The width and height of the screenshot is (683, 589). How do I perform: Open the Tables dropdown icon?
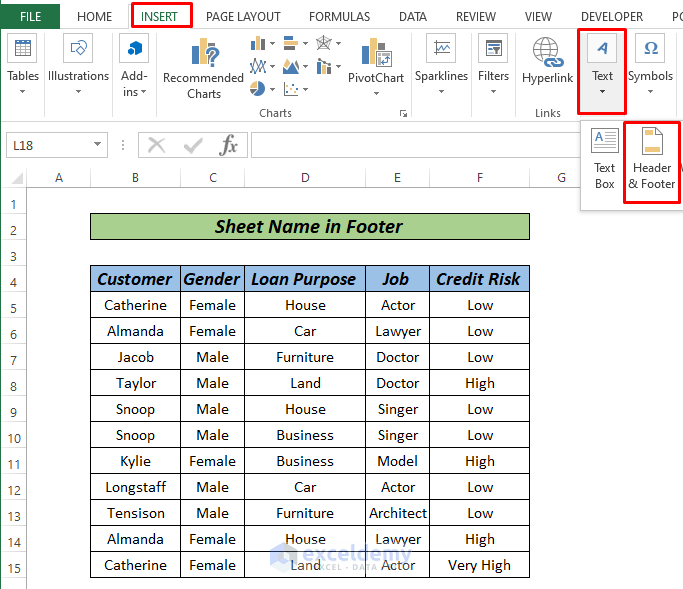click(x=23, y=48)
